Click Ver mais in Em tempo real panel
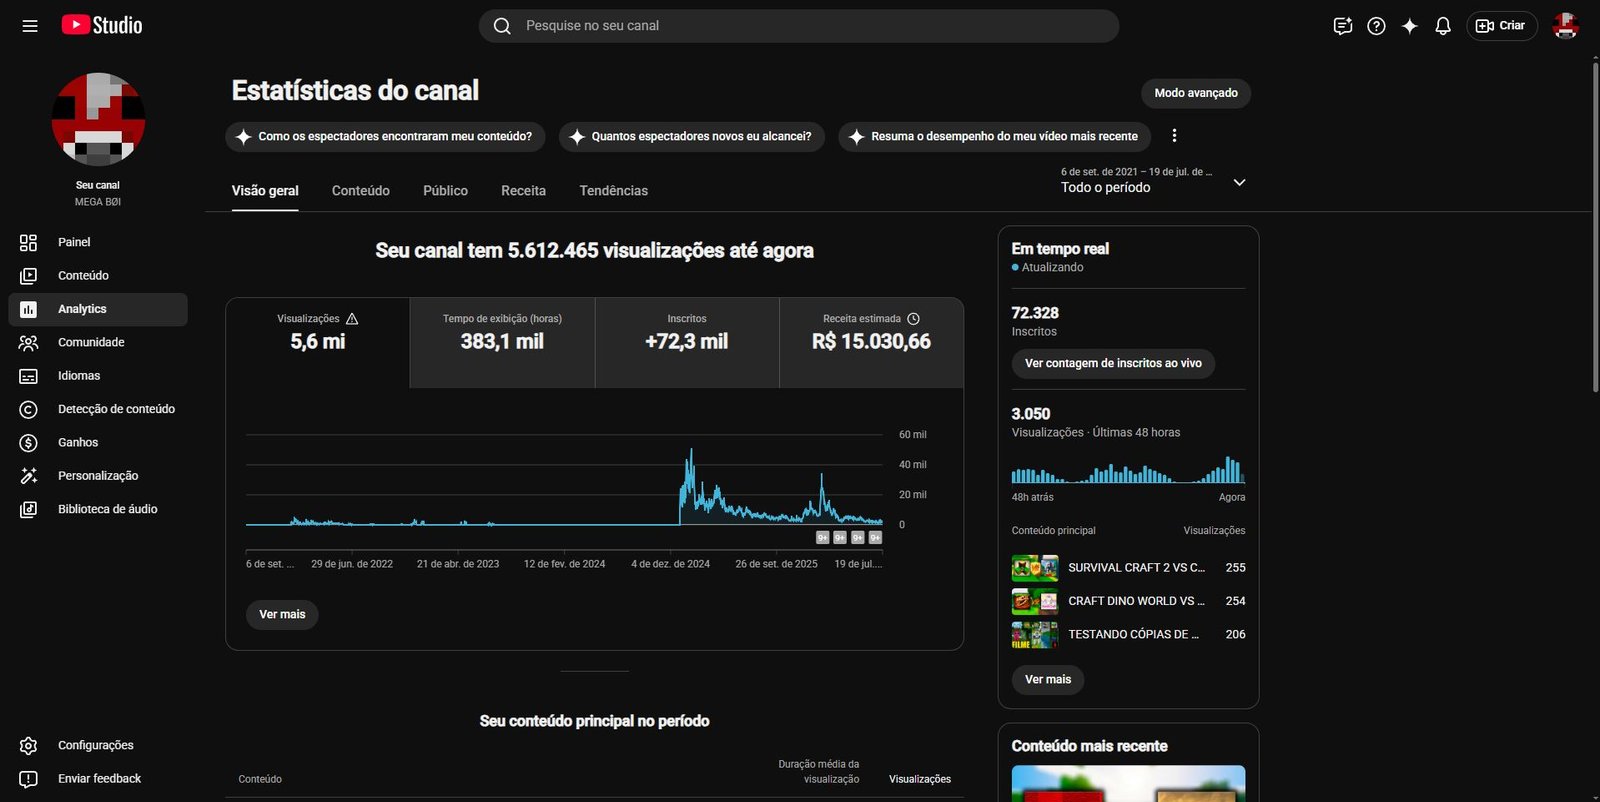 1047,679
